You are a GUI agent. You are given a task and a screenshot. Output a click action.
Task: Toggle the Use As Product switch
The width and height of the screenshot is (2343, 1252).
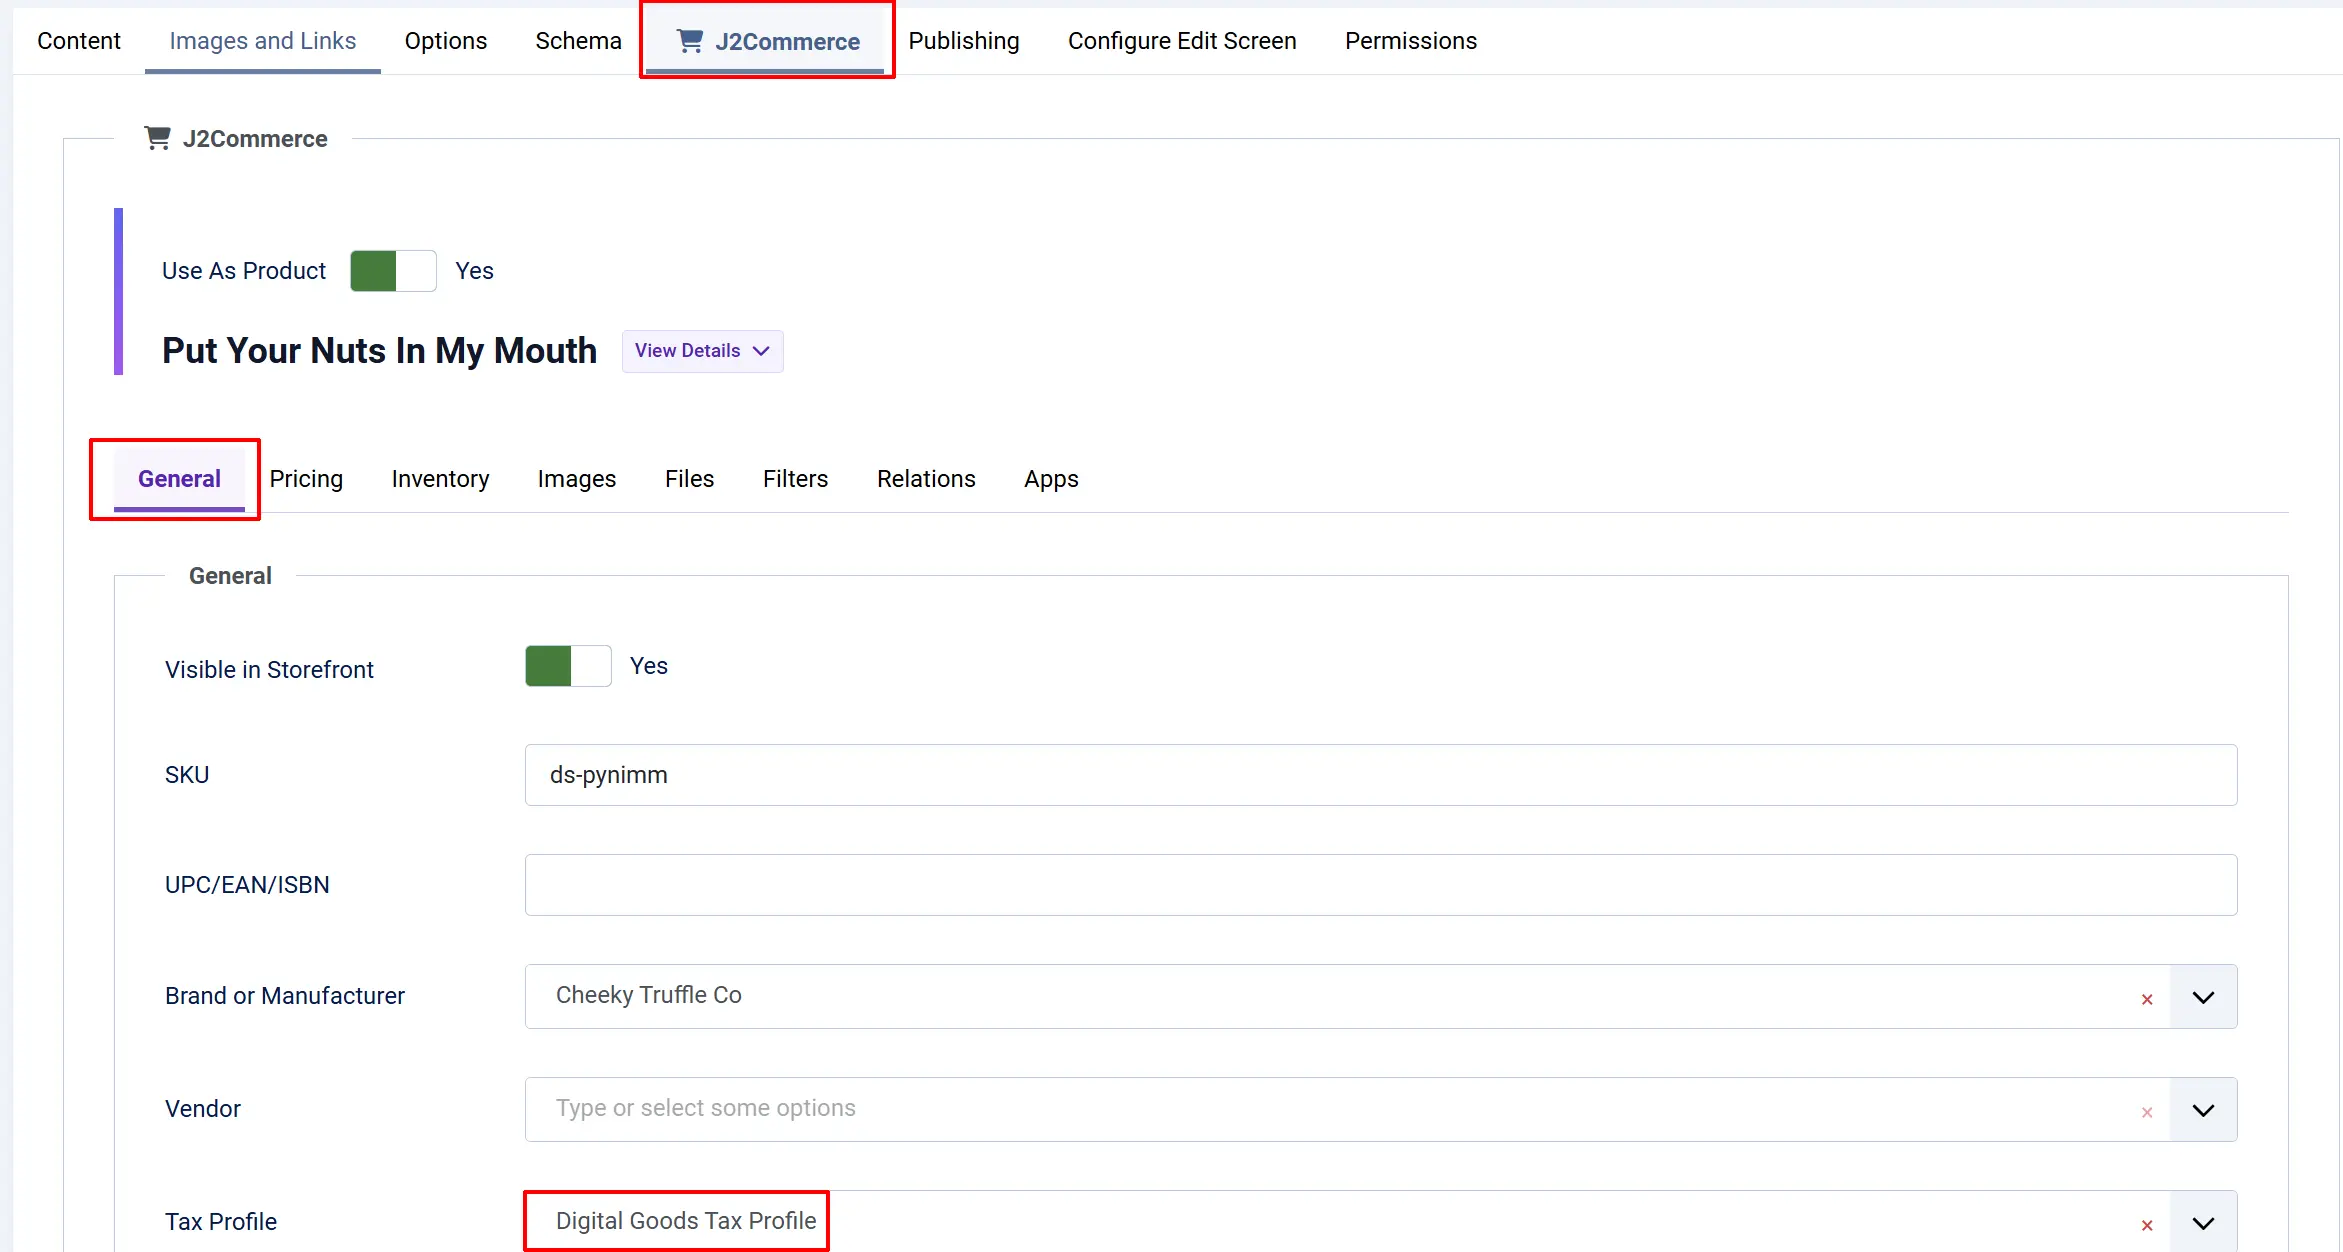[393, 271]
